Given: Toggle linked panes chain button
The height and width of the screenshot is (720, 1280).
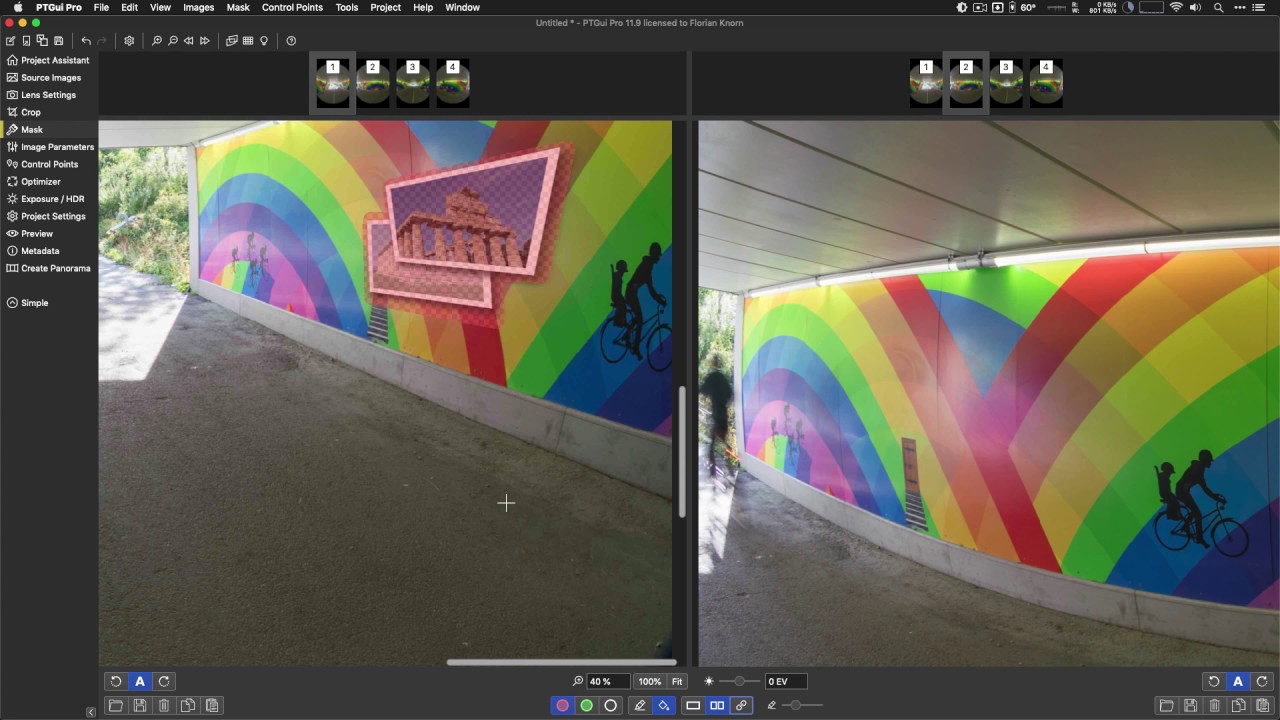Looking at the screenshot, I should click(x=741, y=705).
